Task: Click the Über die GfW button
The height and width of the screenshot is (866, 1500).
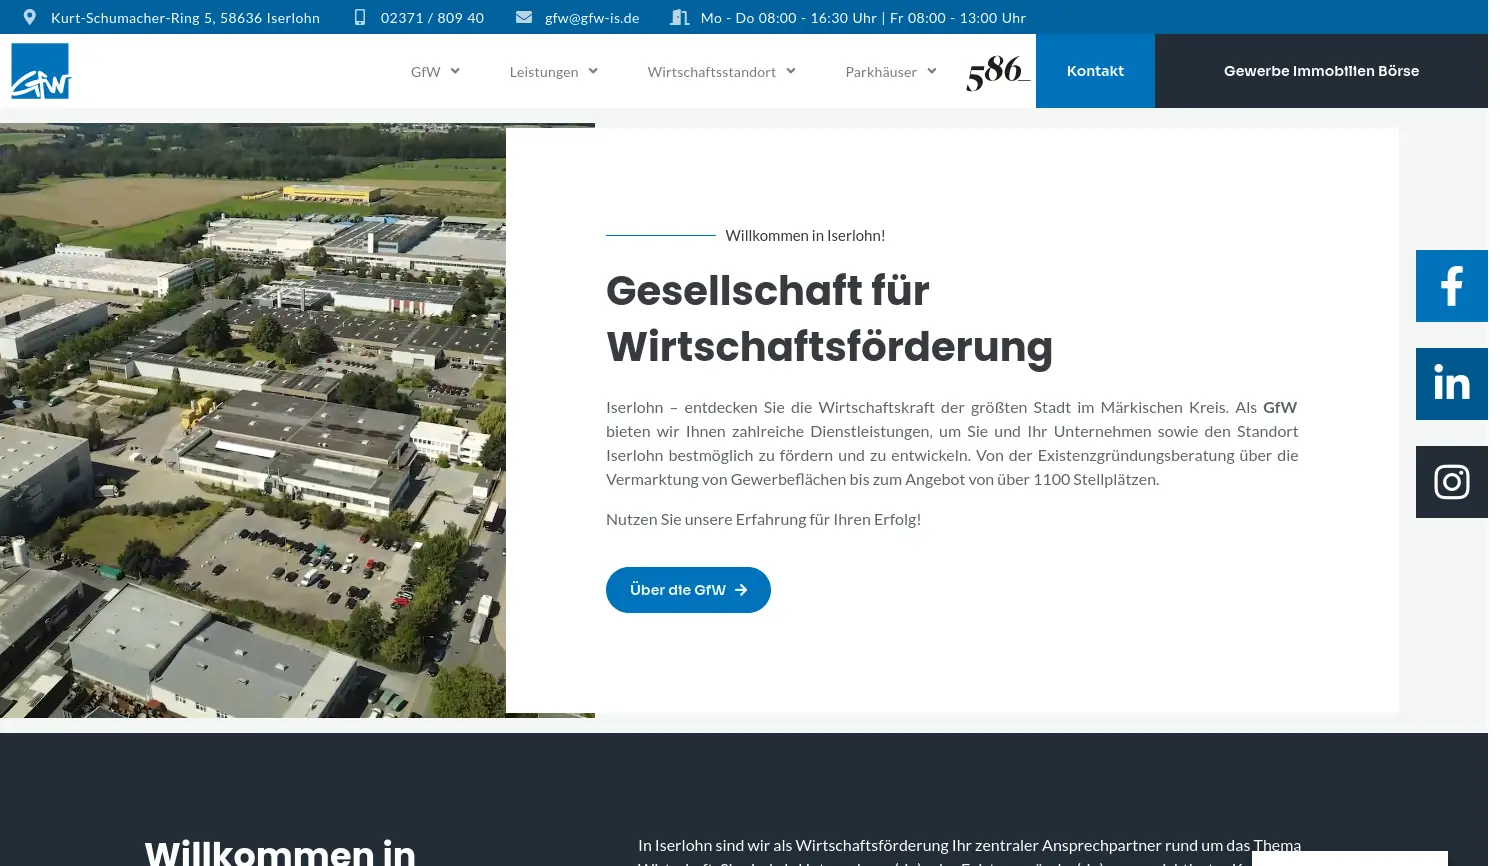Action: point(688,590)
